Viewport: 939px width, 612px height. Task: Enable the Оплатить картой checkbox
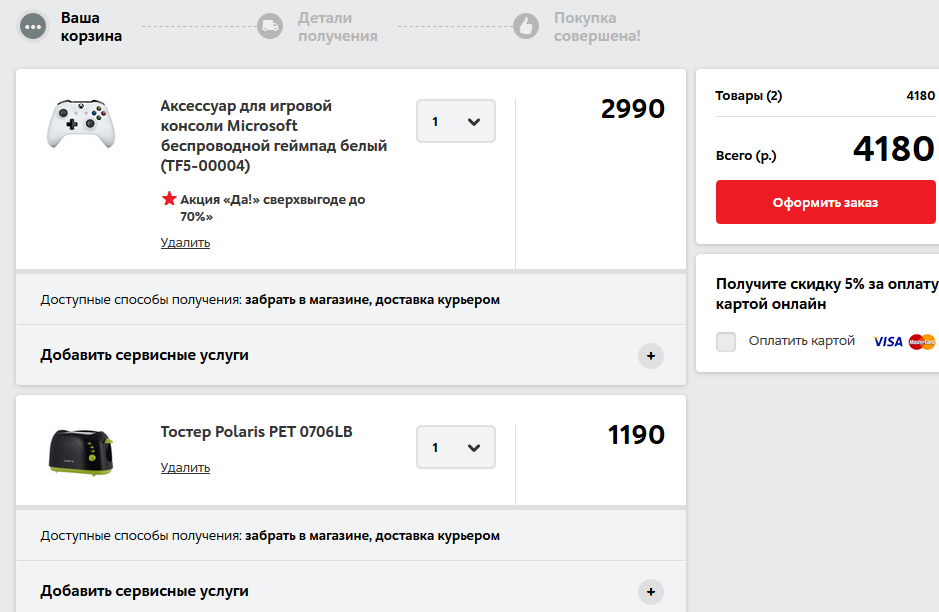(x=726, y=341)
